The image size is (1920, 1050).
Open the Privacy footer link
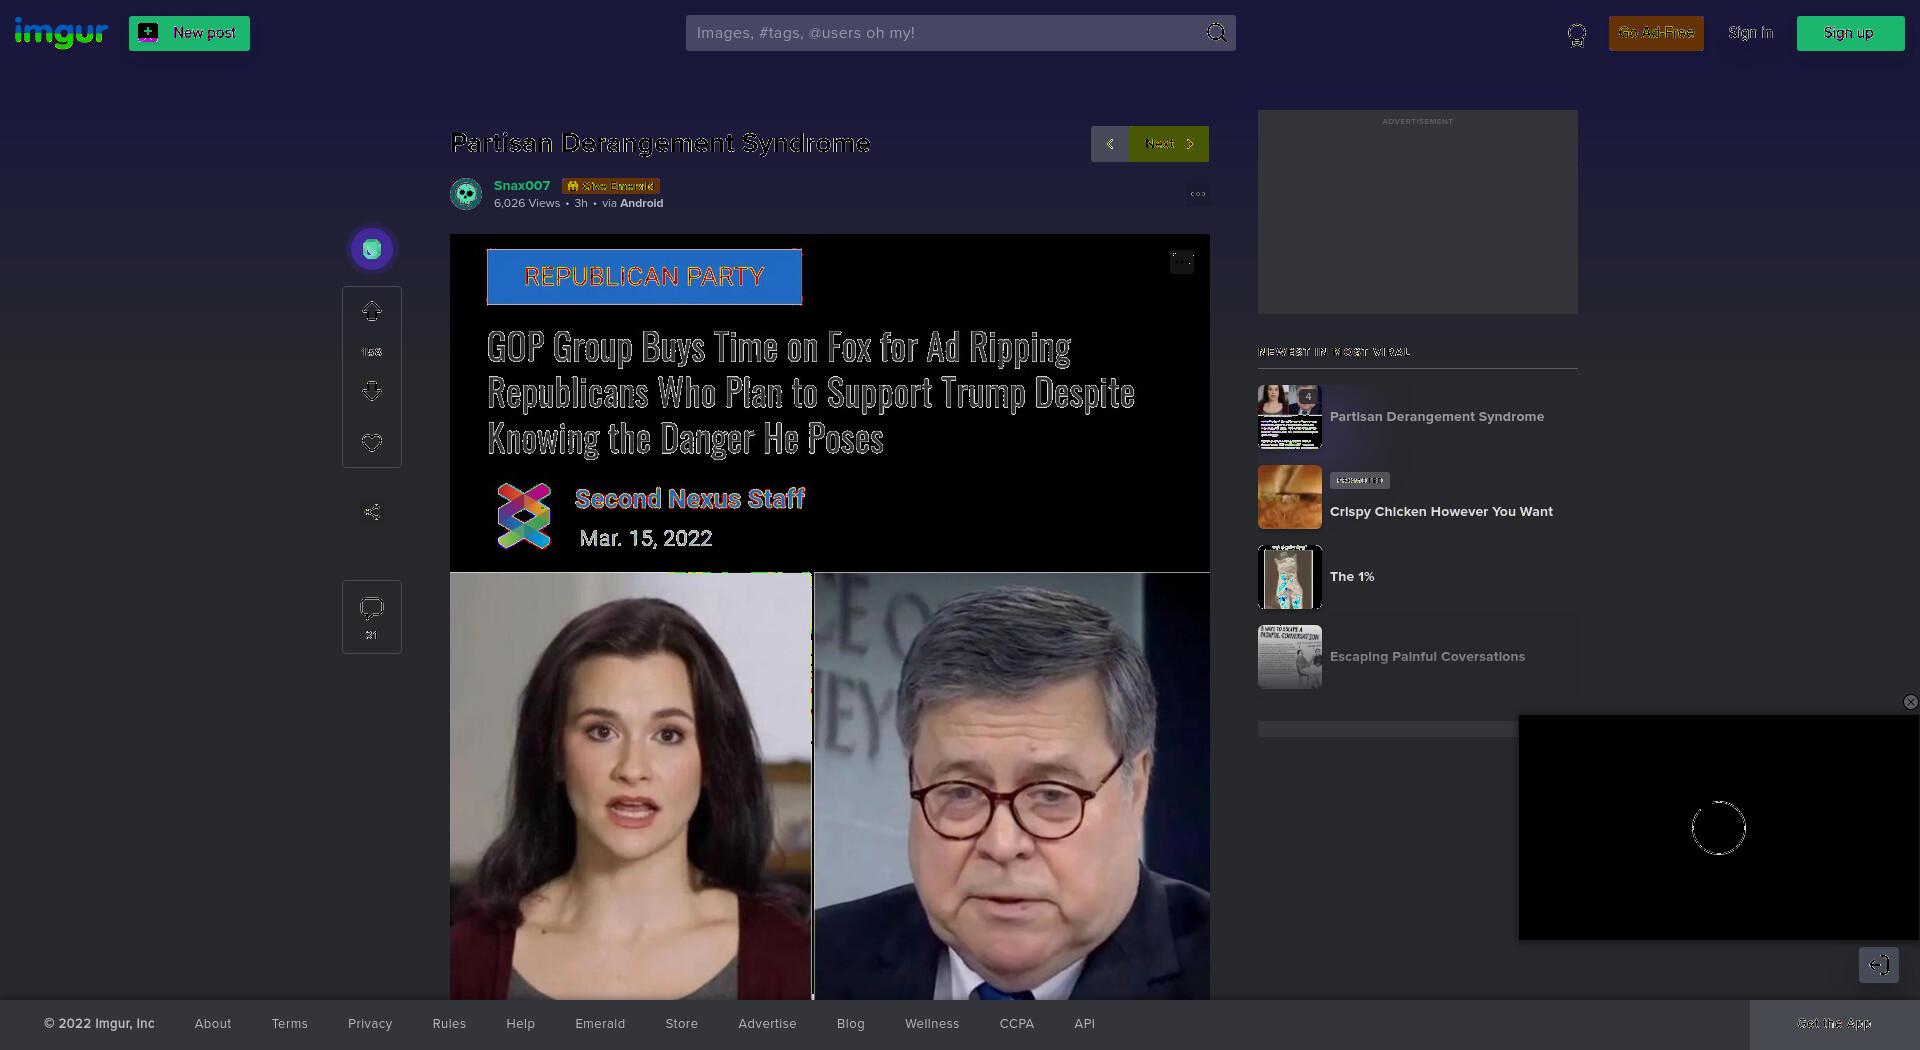370,1024
